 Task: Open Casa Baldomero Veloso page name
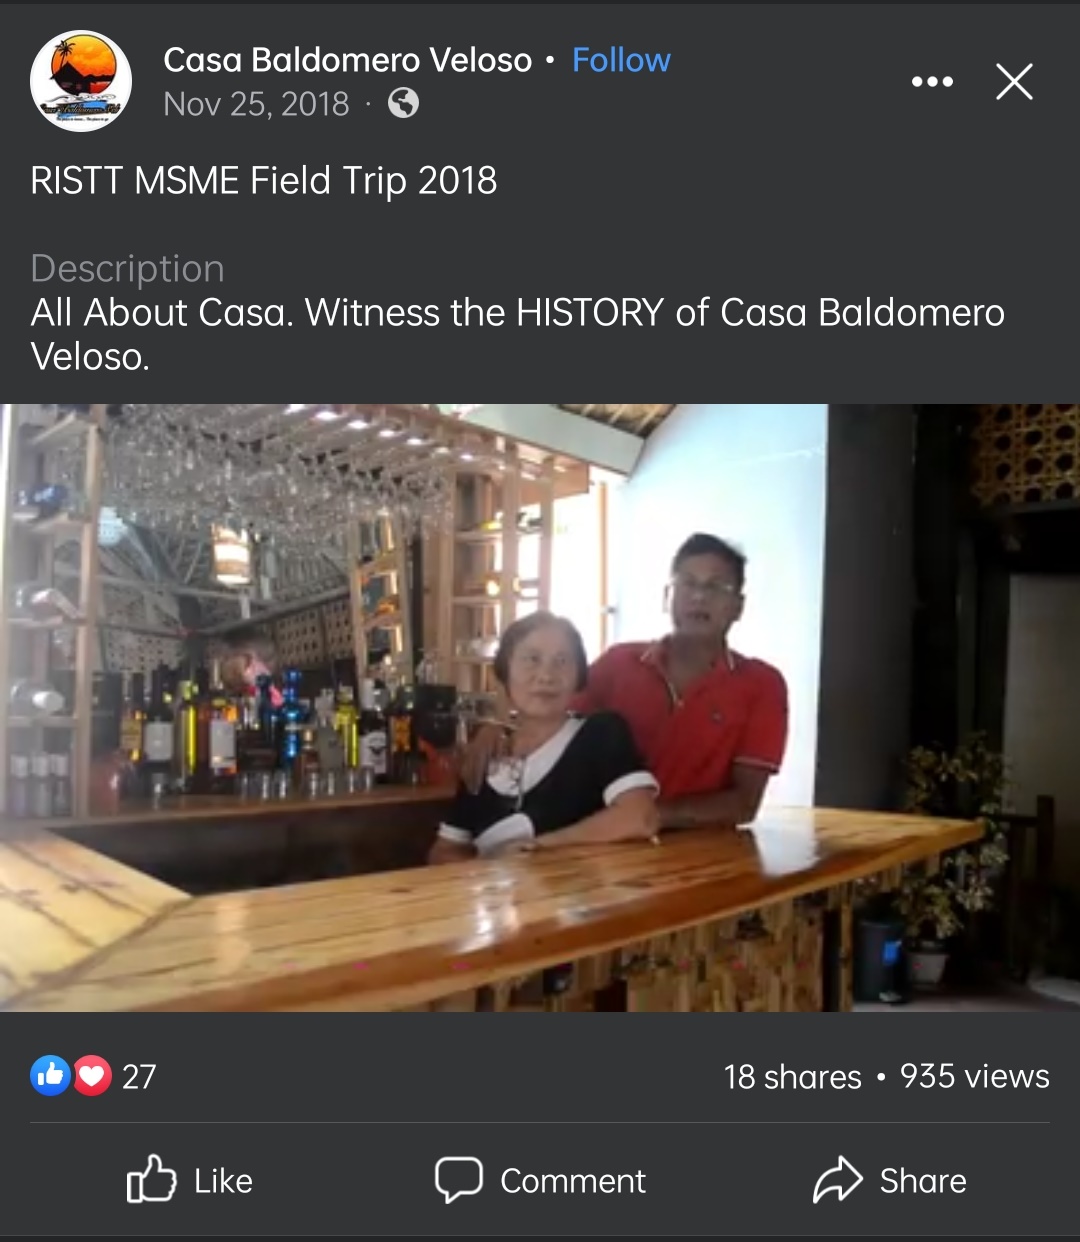tap(347, 60)
